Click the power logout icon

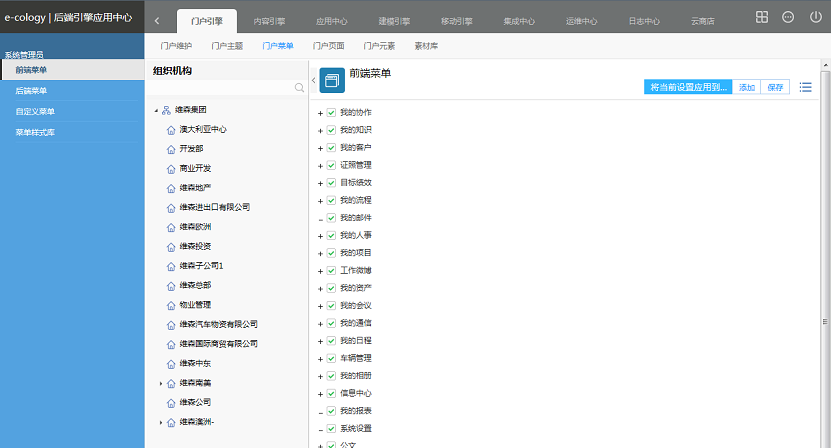(816, 17)
